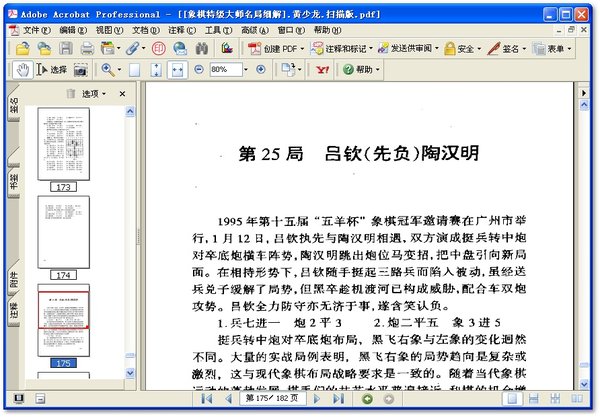600x417 pixels.
Task: Select the magnifier Zoom In tool
Action: (108, 70)
